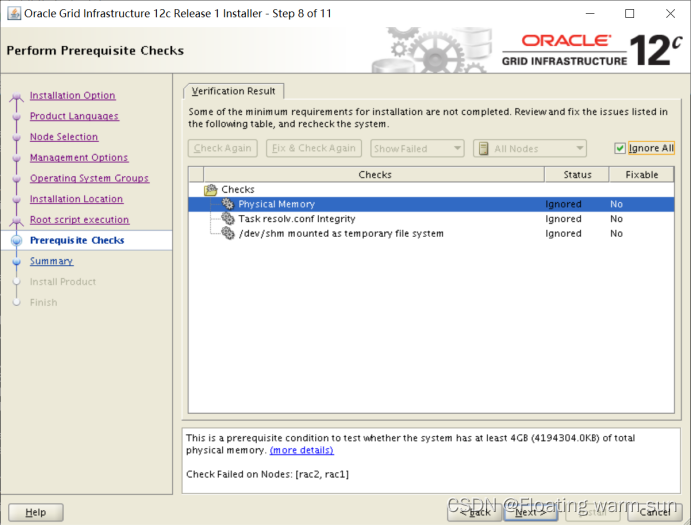Minimize the installer window
This screenshot has height=525, width=692.
(590, 14)
